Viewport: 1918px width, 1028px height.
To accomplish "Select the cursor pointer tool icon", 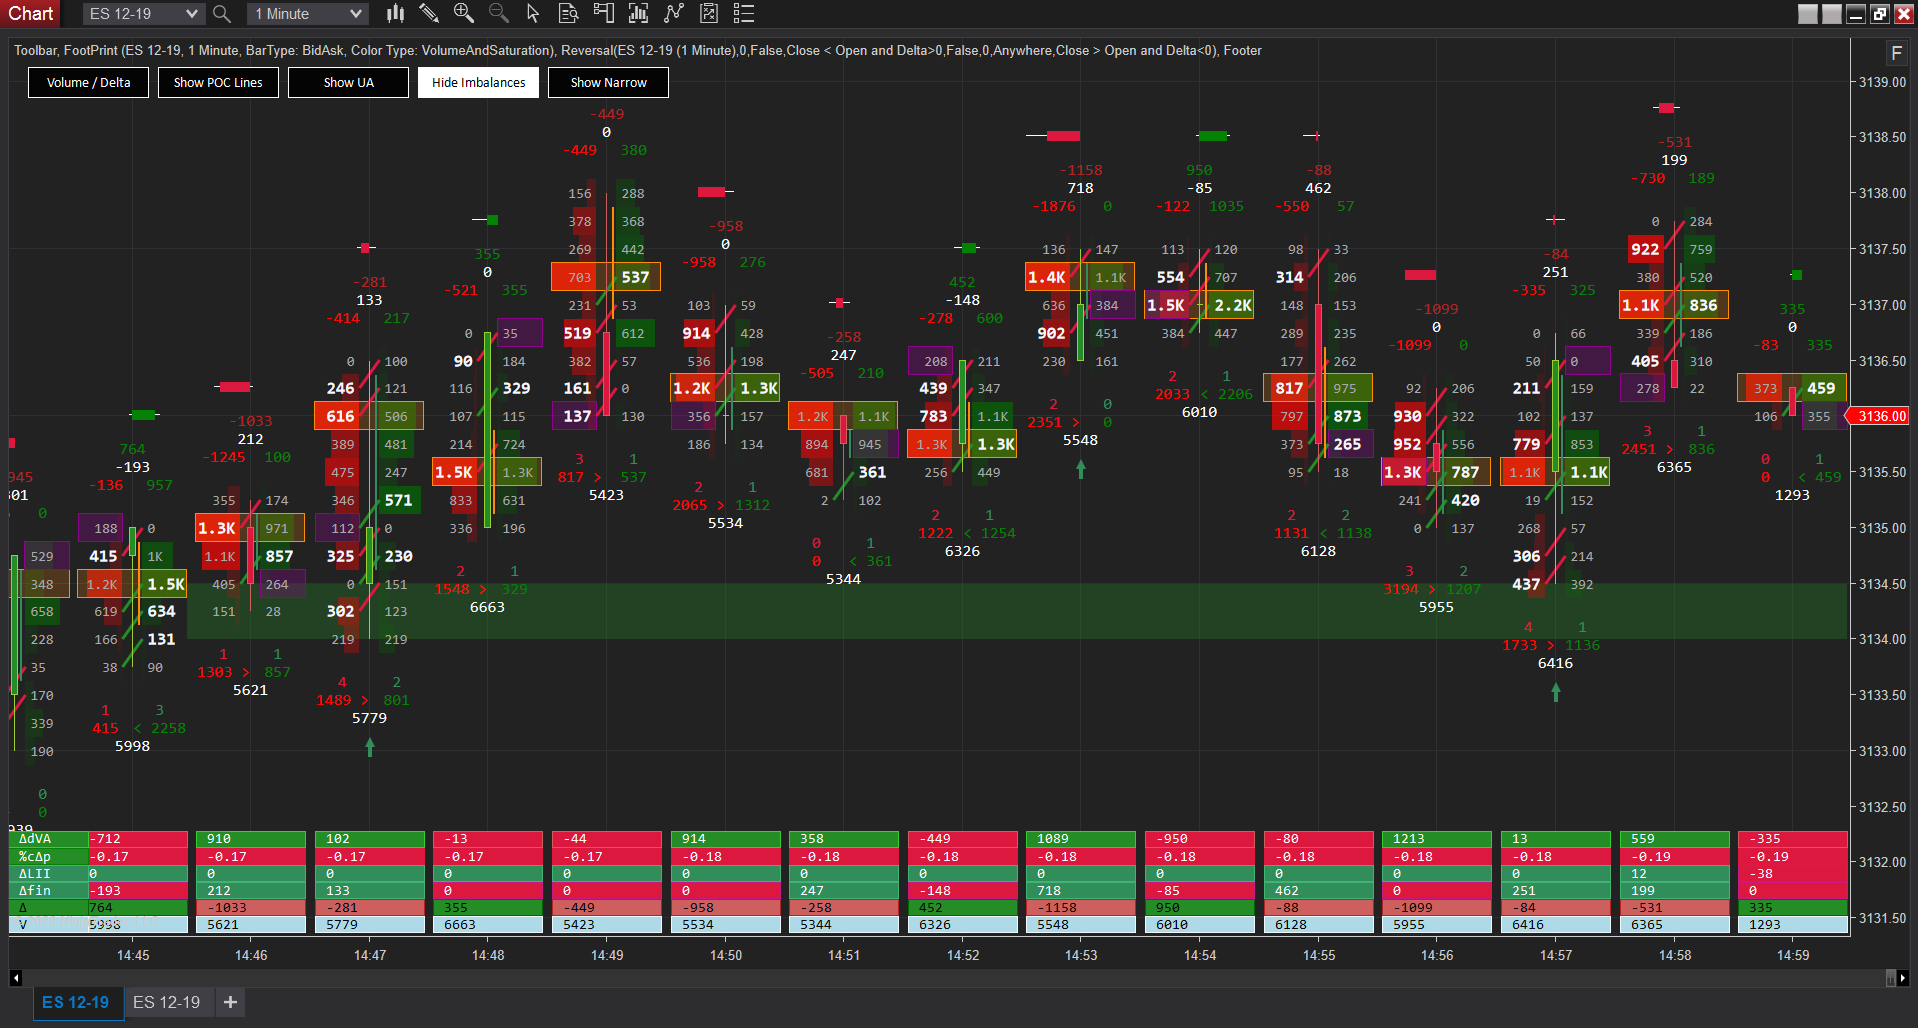I will 532,13.
